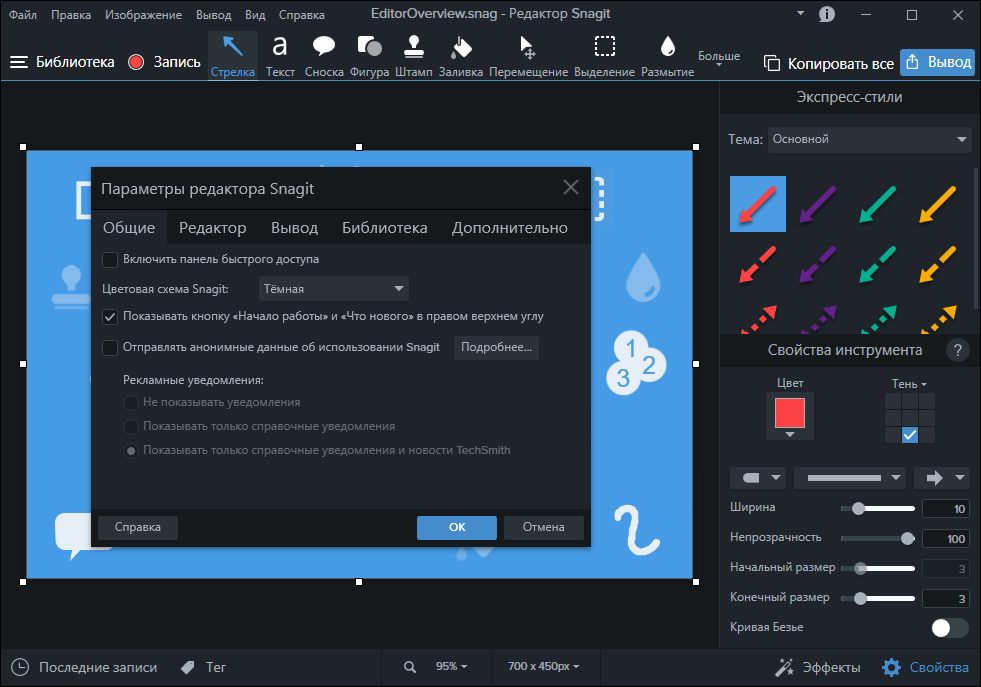Apply the solid orange arrow quick style
The image size is (981, 687).
tap(938, 204)
